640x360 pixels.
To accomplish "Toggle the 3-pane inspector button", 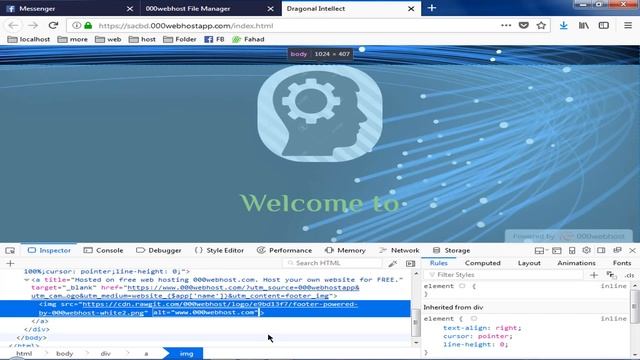I will (x=411, y=264).
